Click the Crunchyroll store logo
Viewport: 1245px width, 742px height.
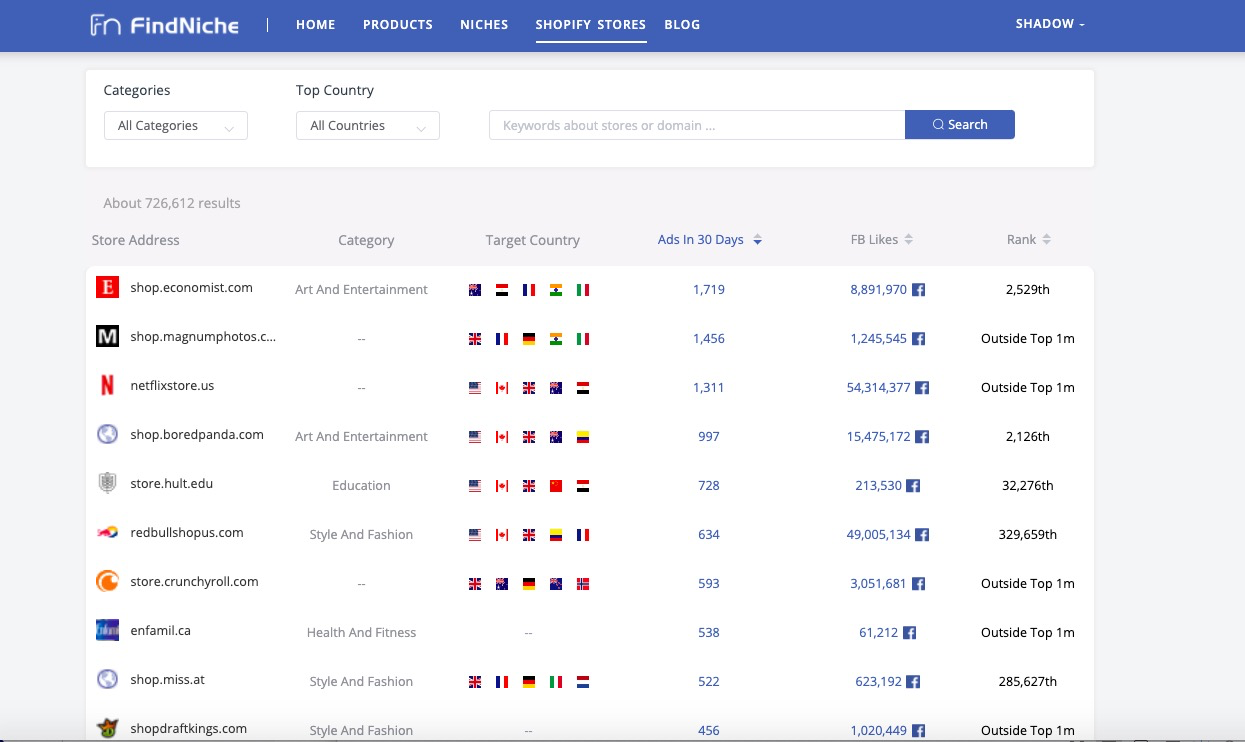(x=107, y=582)
